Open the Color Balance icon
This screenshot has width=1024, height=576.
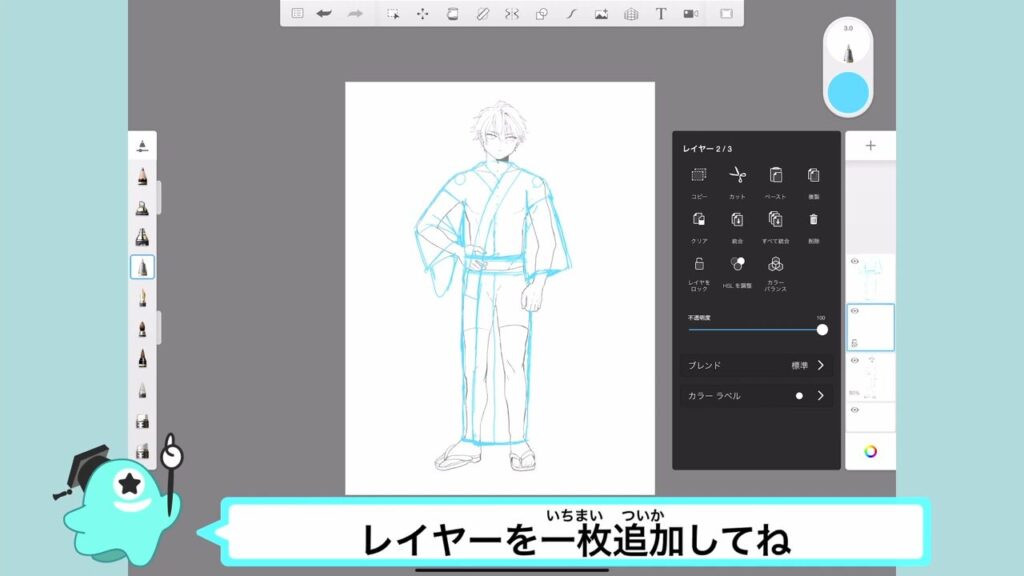775,265
